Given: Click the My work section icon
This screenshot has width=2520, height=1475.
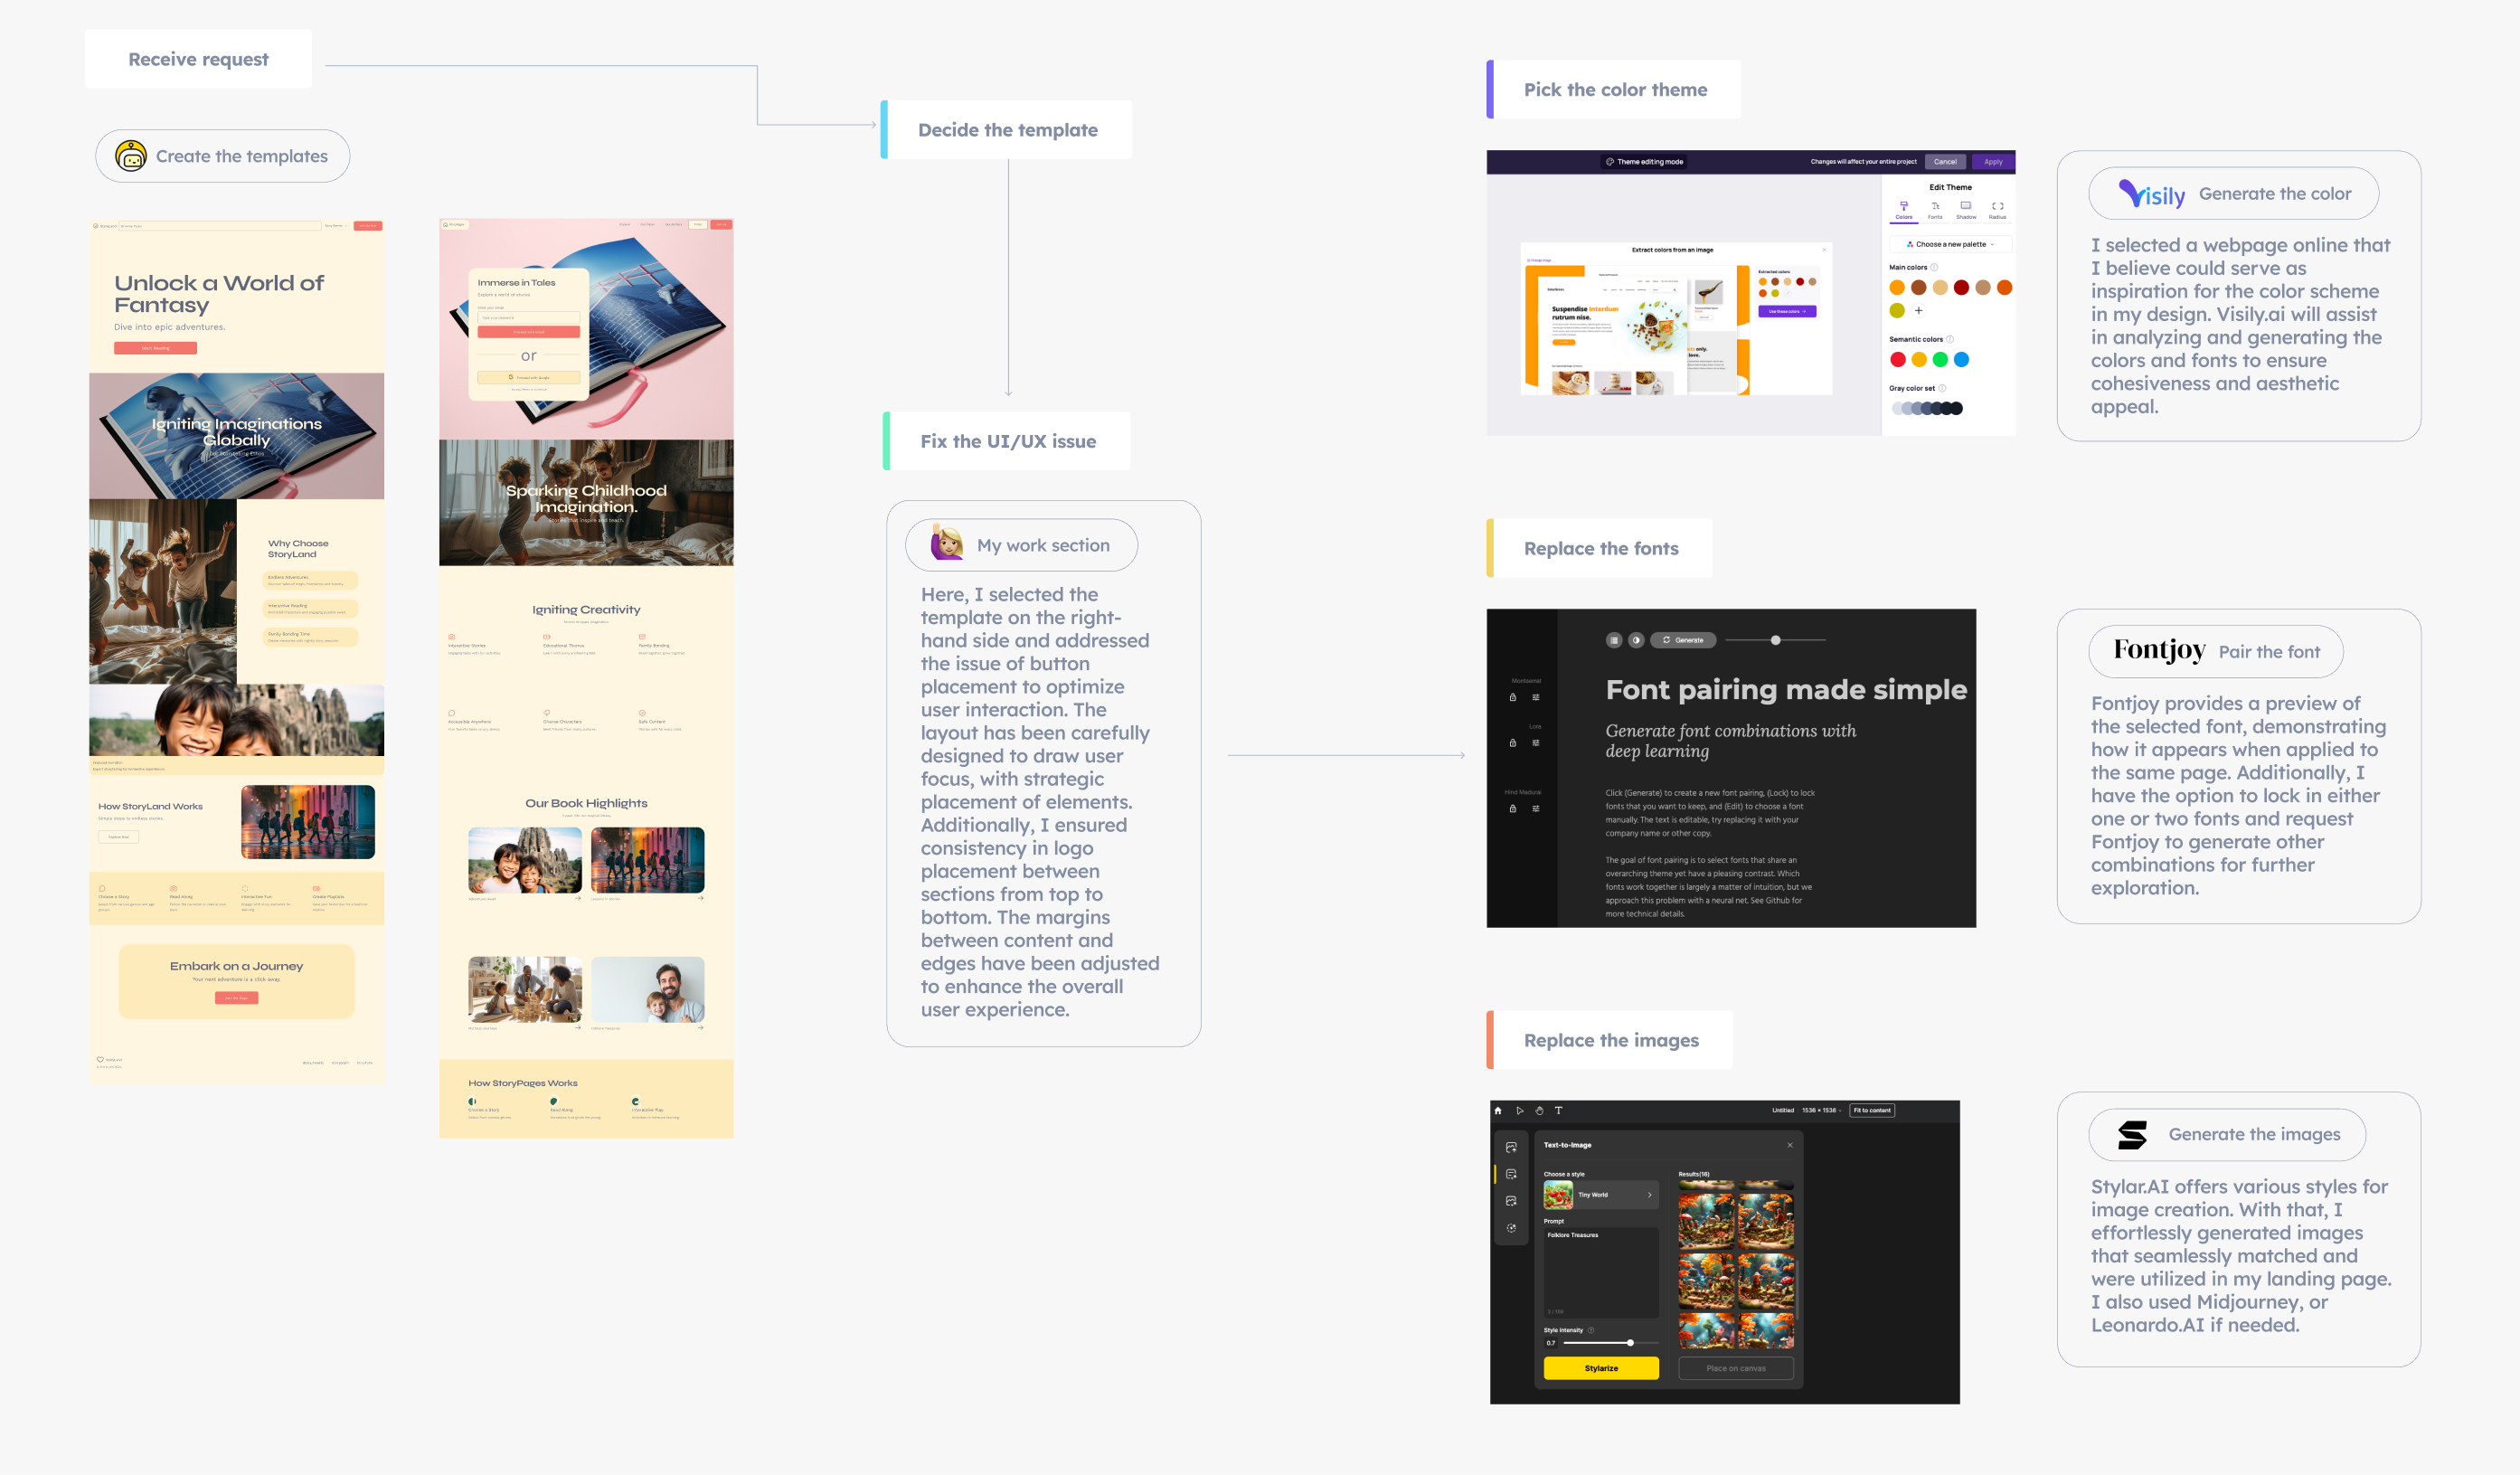Looking at the screenshot, I should coord(946,544).
